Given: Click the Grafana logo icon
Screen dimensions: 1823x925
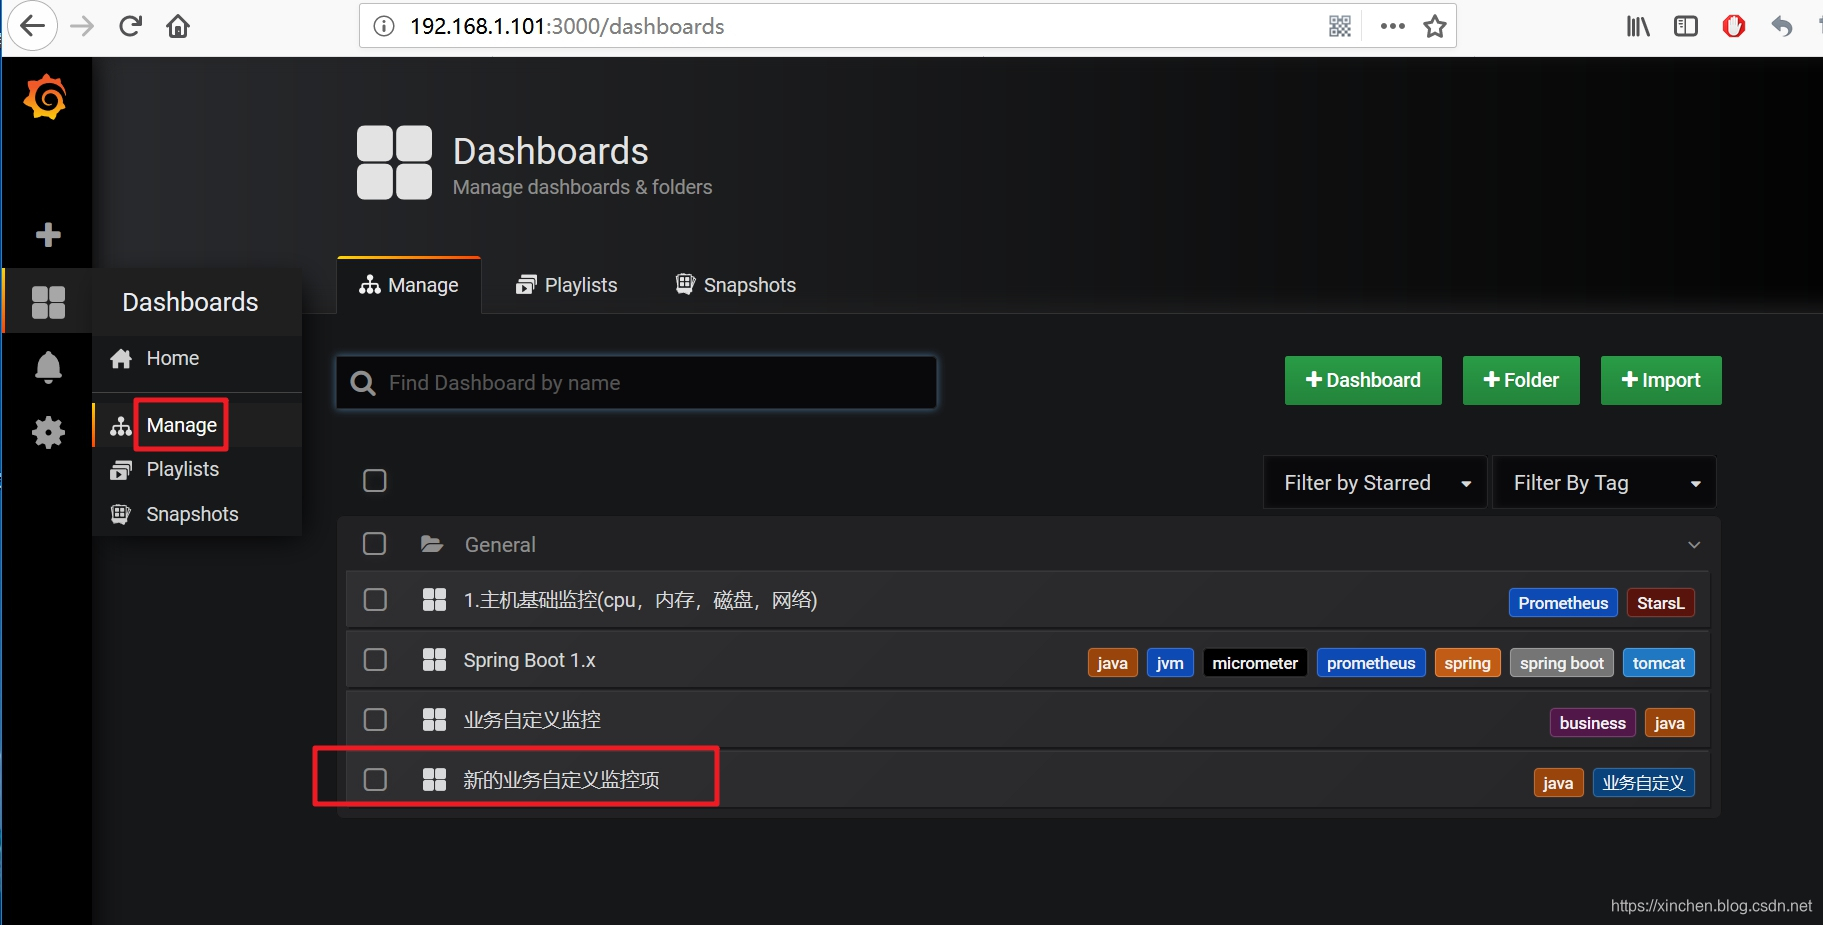Looking at the screenshot, I should [x=46, y=97].
